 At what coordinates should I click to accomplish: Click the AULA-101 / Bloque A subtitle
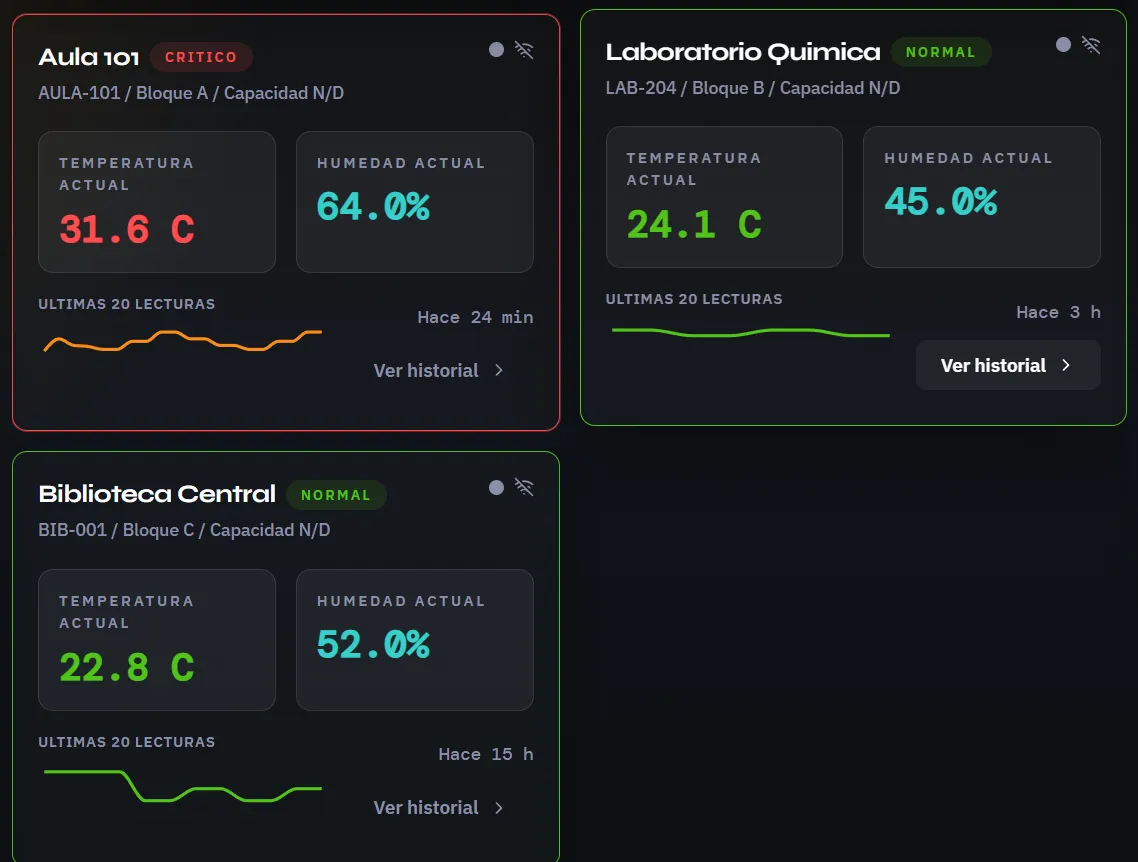(x=191, y=93)
